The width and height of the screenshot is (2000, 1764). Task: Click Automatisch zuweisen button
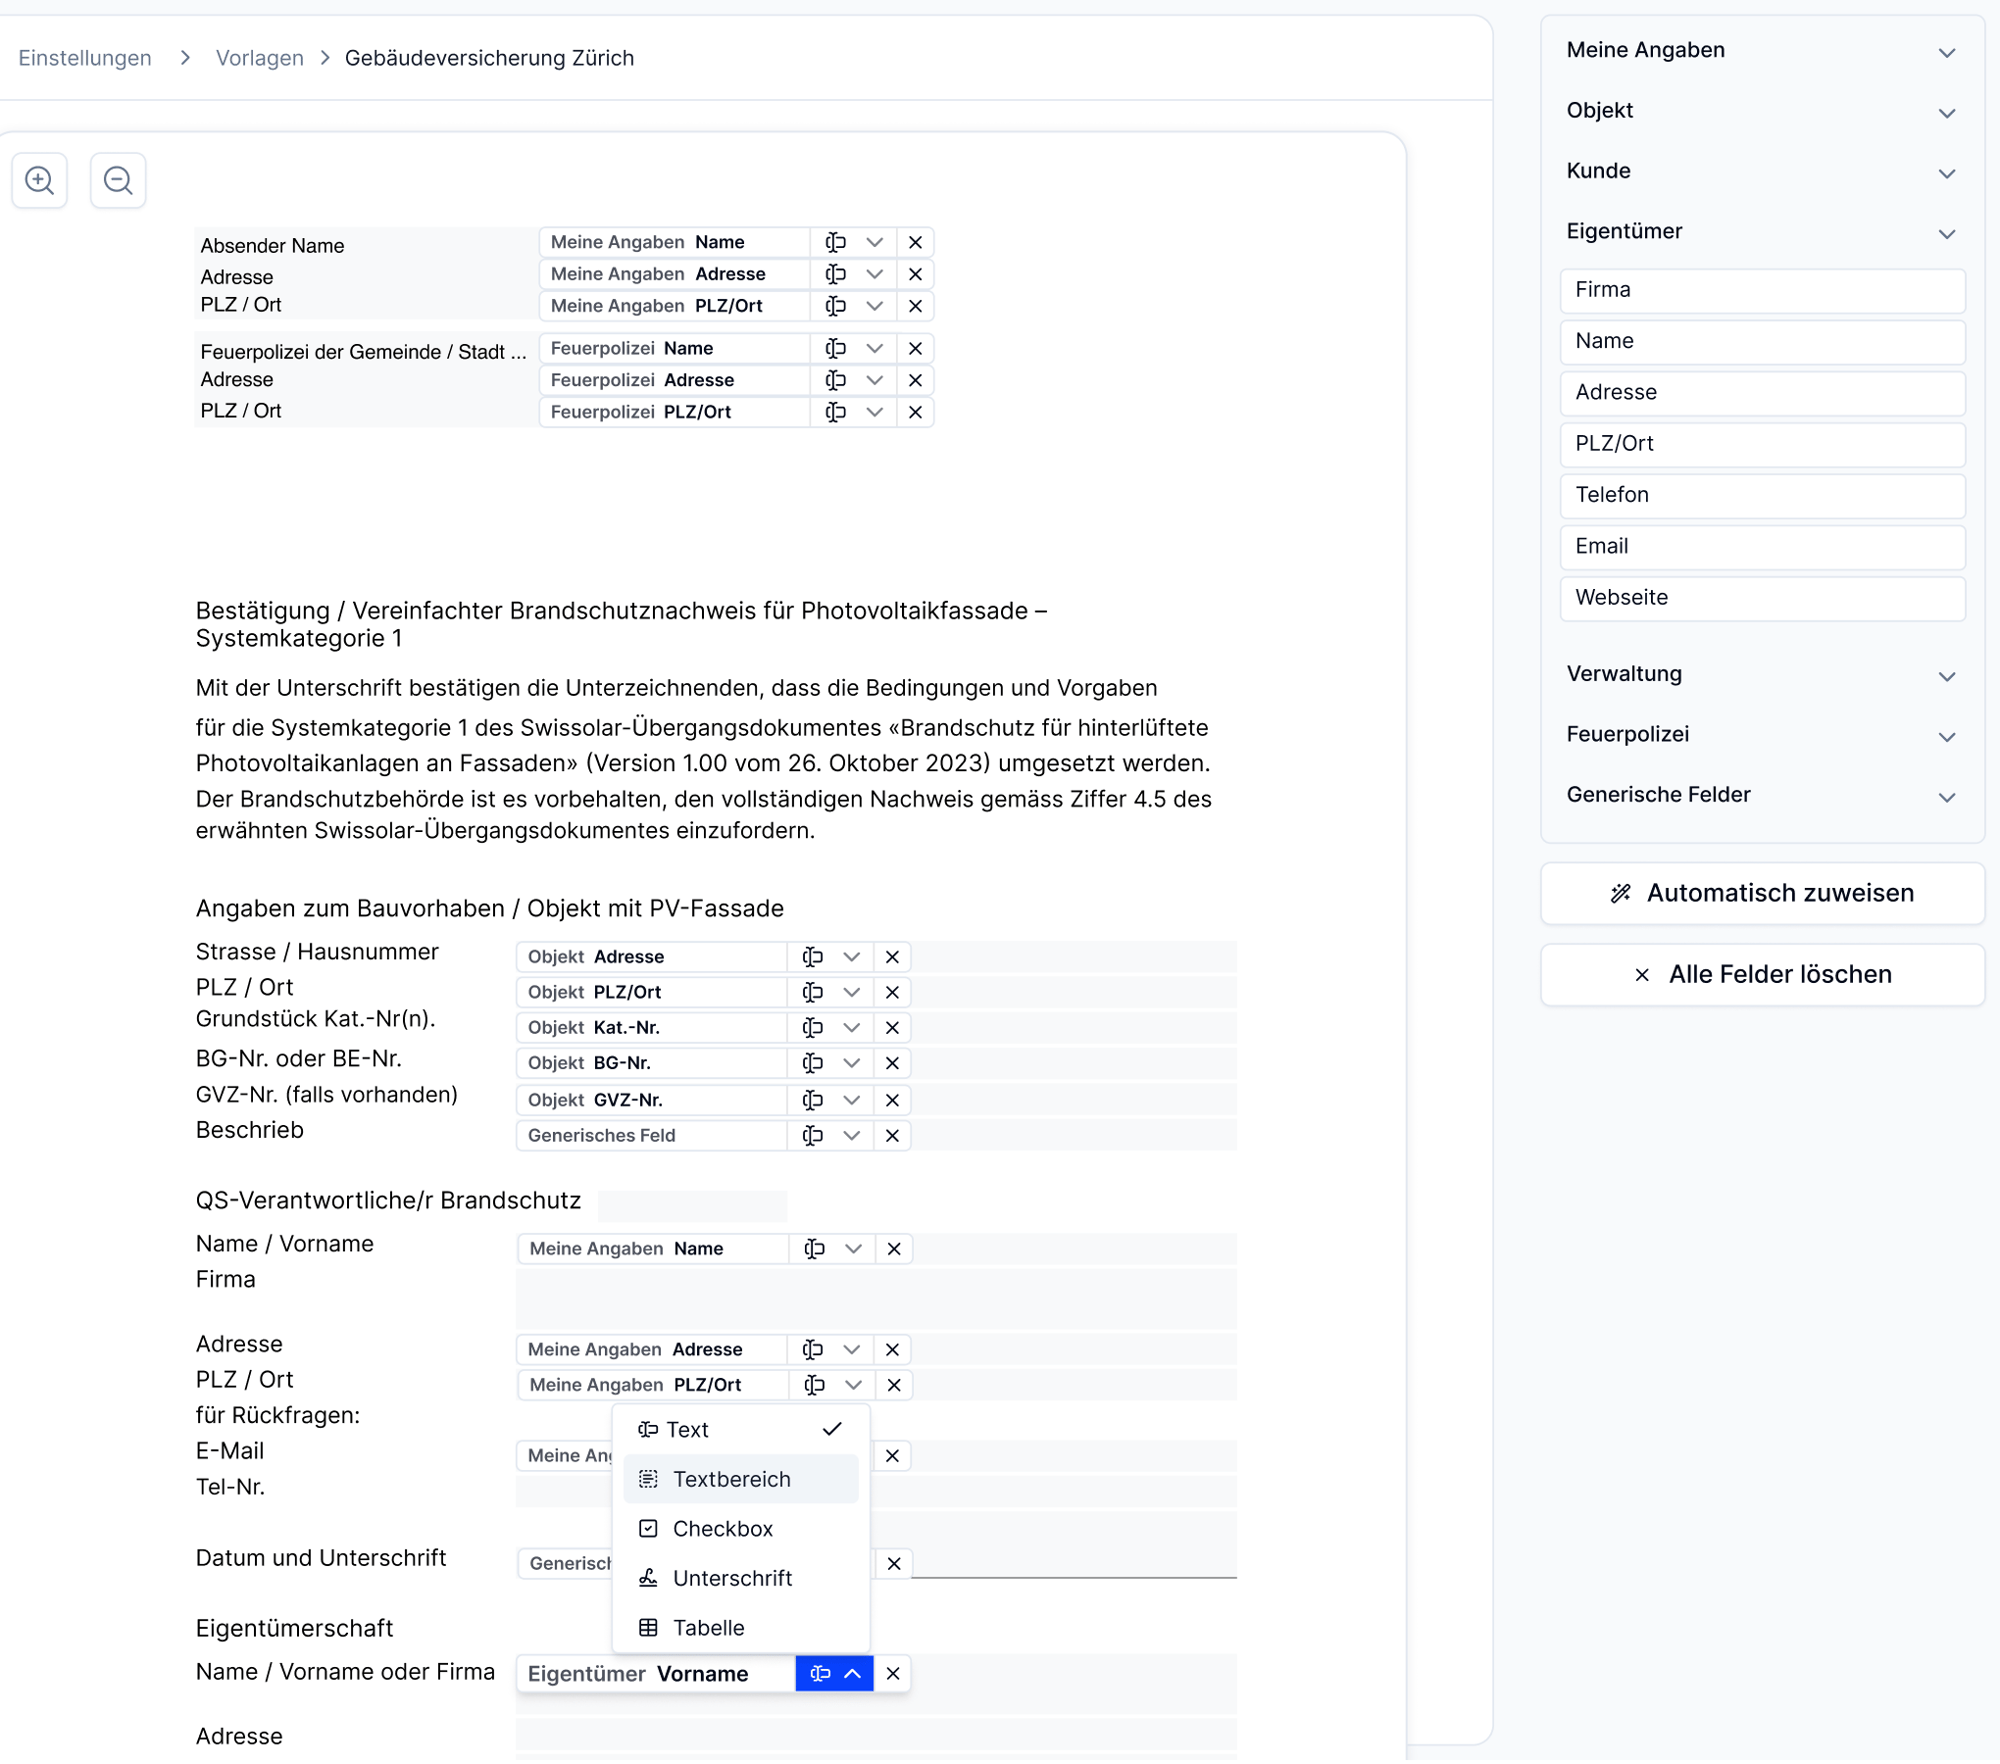click(x=1762, y=894)
